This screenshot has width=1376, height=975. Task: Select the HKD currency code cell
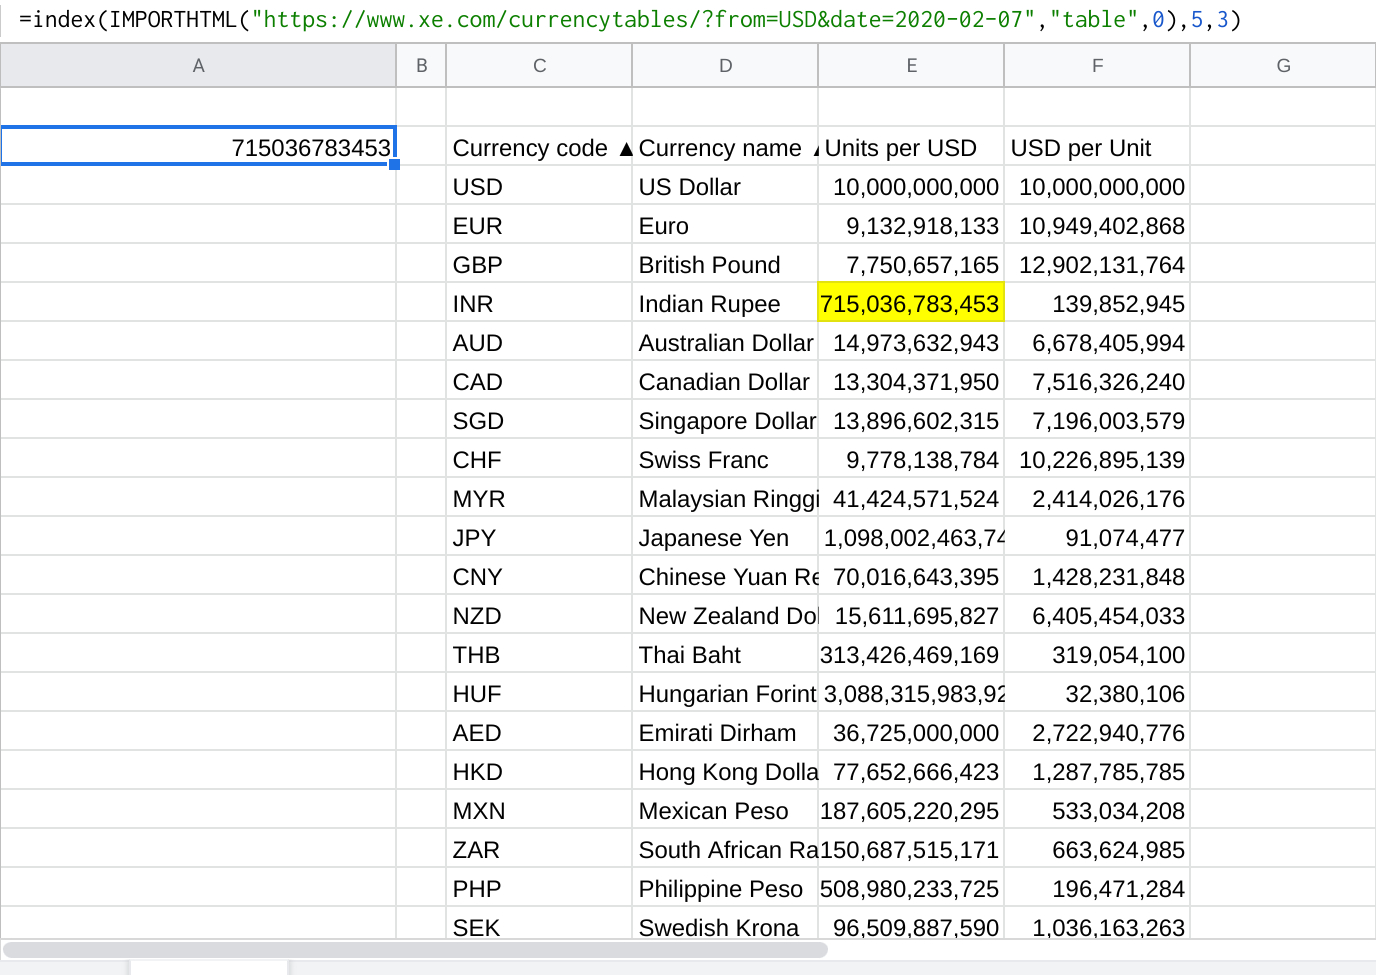click(539, 770)
